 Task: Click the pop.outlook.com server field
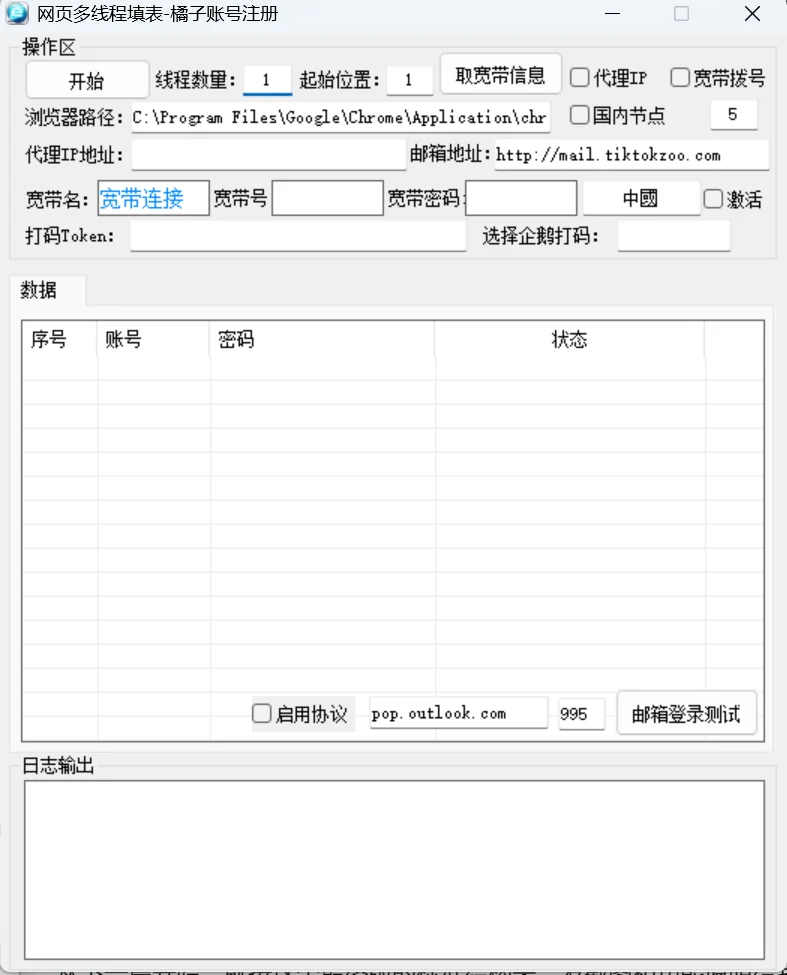(x=459, y=713)
